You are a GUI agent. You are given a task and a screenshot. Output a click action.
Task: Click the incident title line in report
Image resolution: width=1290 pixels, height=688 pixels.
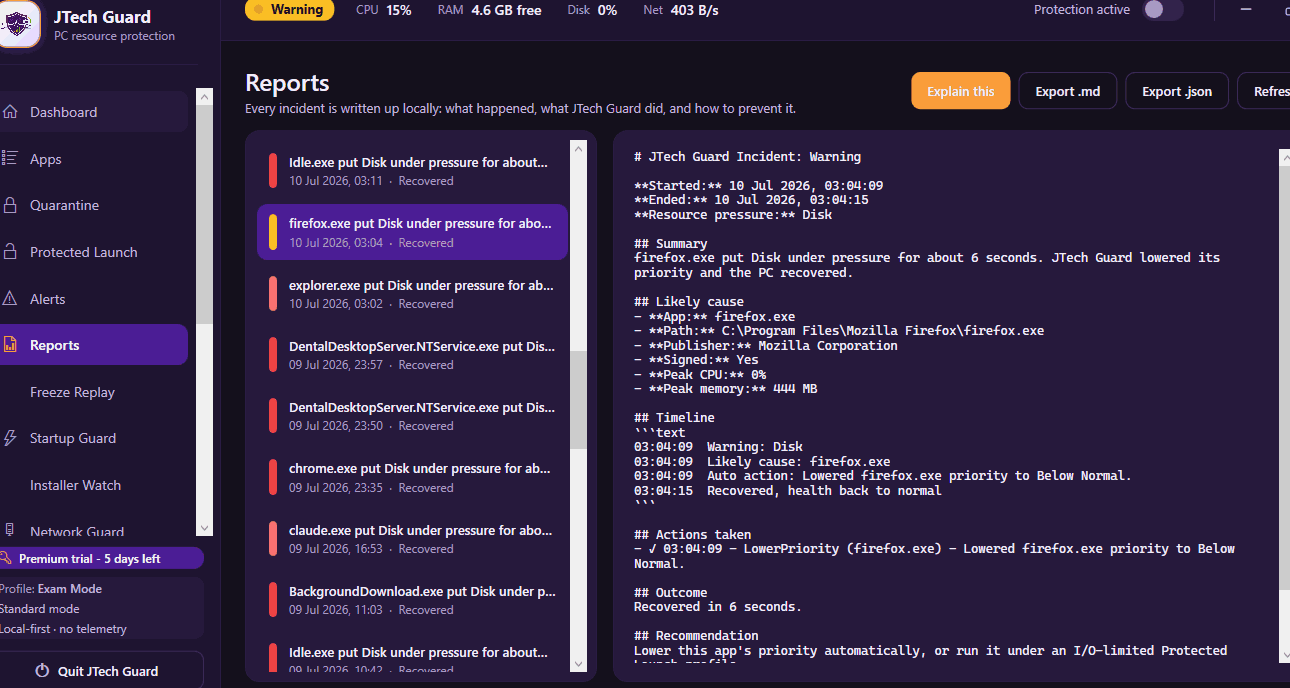click(747, 157)
